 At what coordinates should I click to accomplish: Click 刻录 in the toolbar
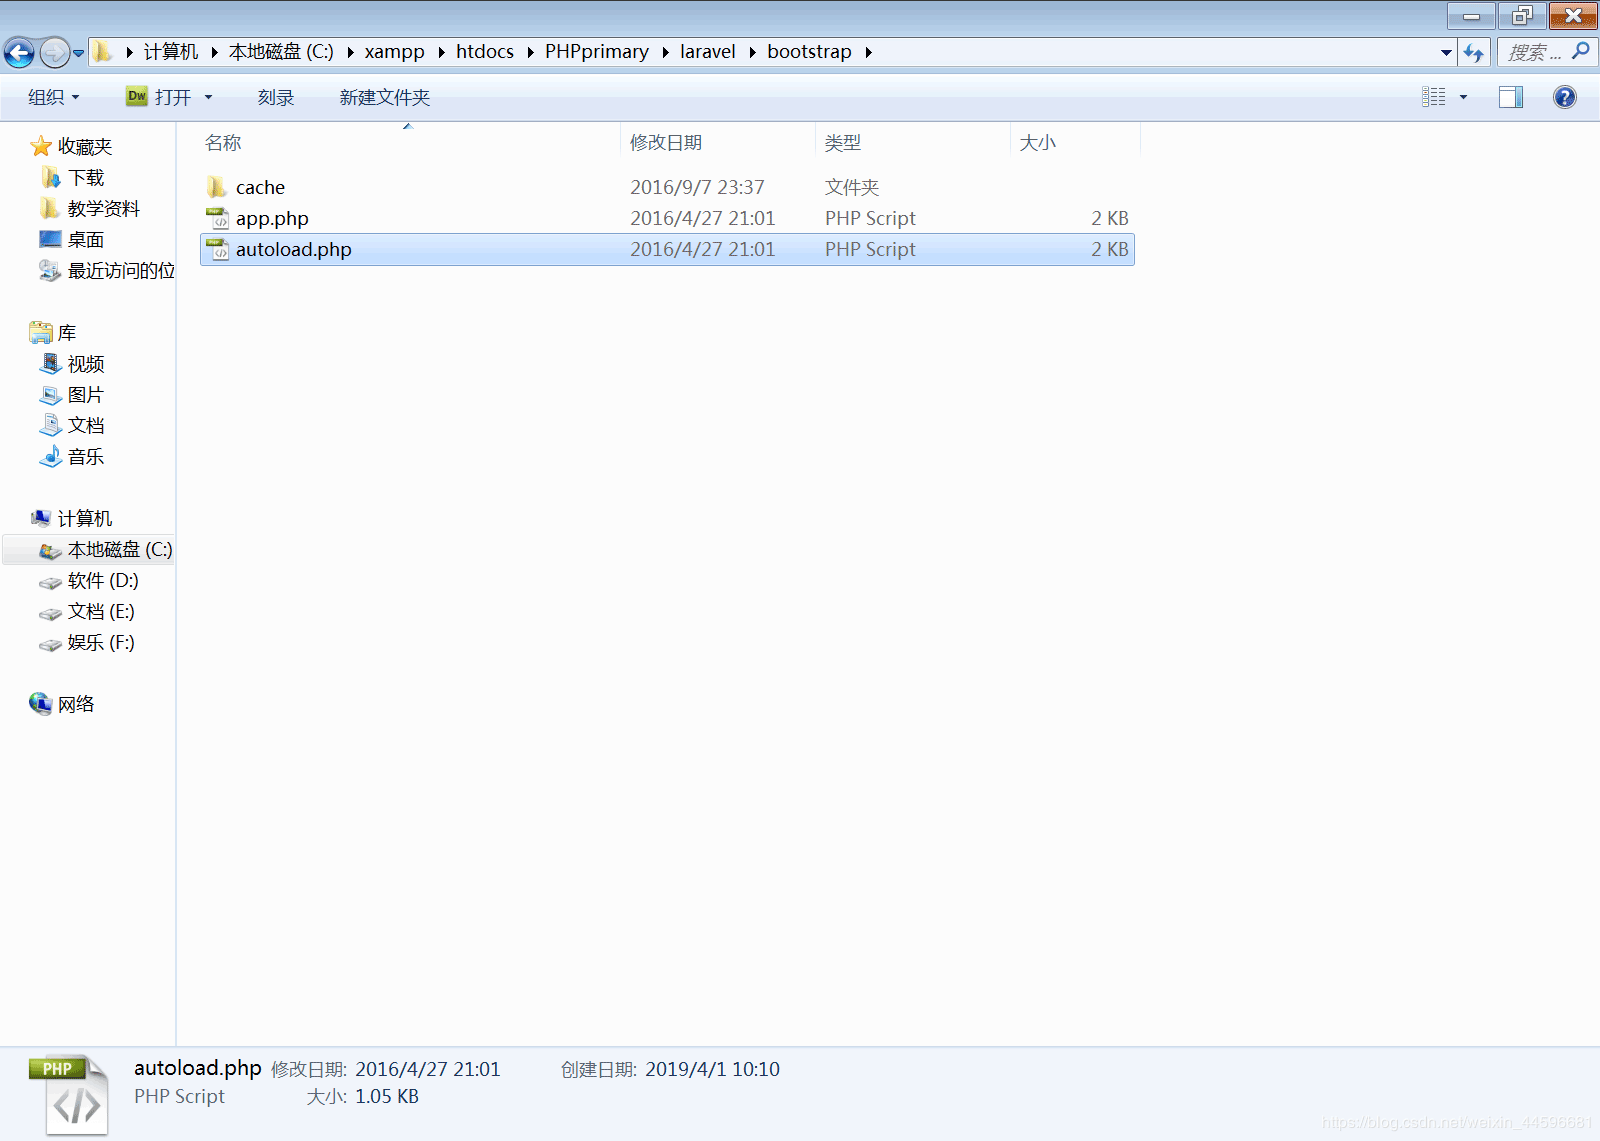[x=276, y=97]
